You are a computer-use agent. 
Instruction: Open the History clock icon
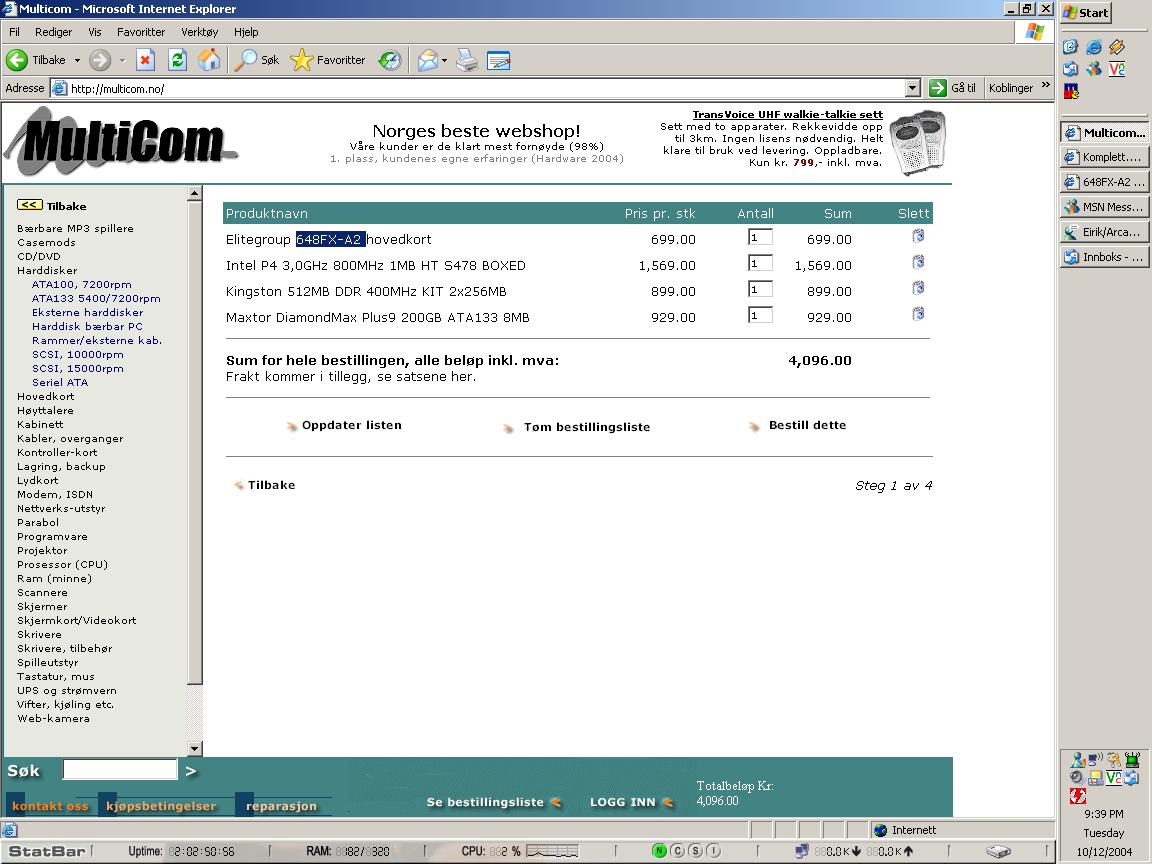(x=389, y=60)
